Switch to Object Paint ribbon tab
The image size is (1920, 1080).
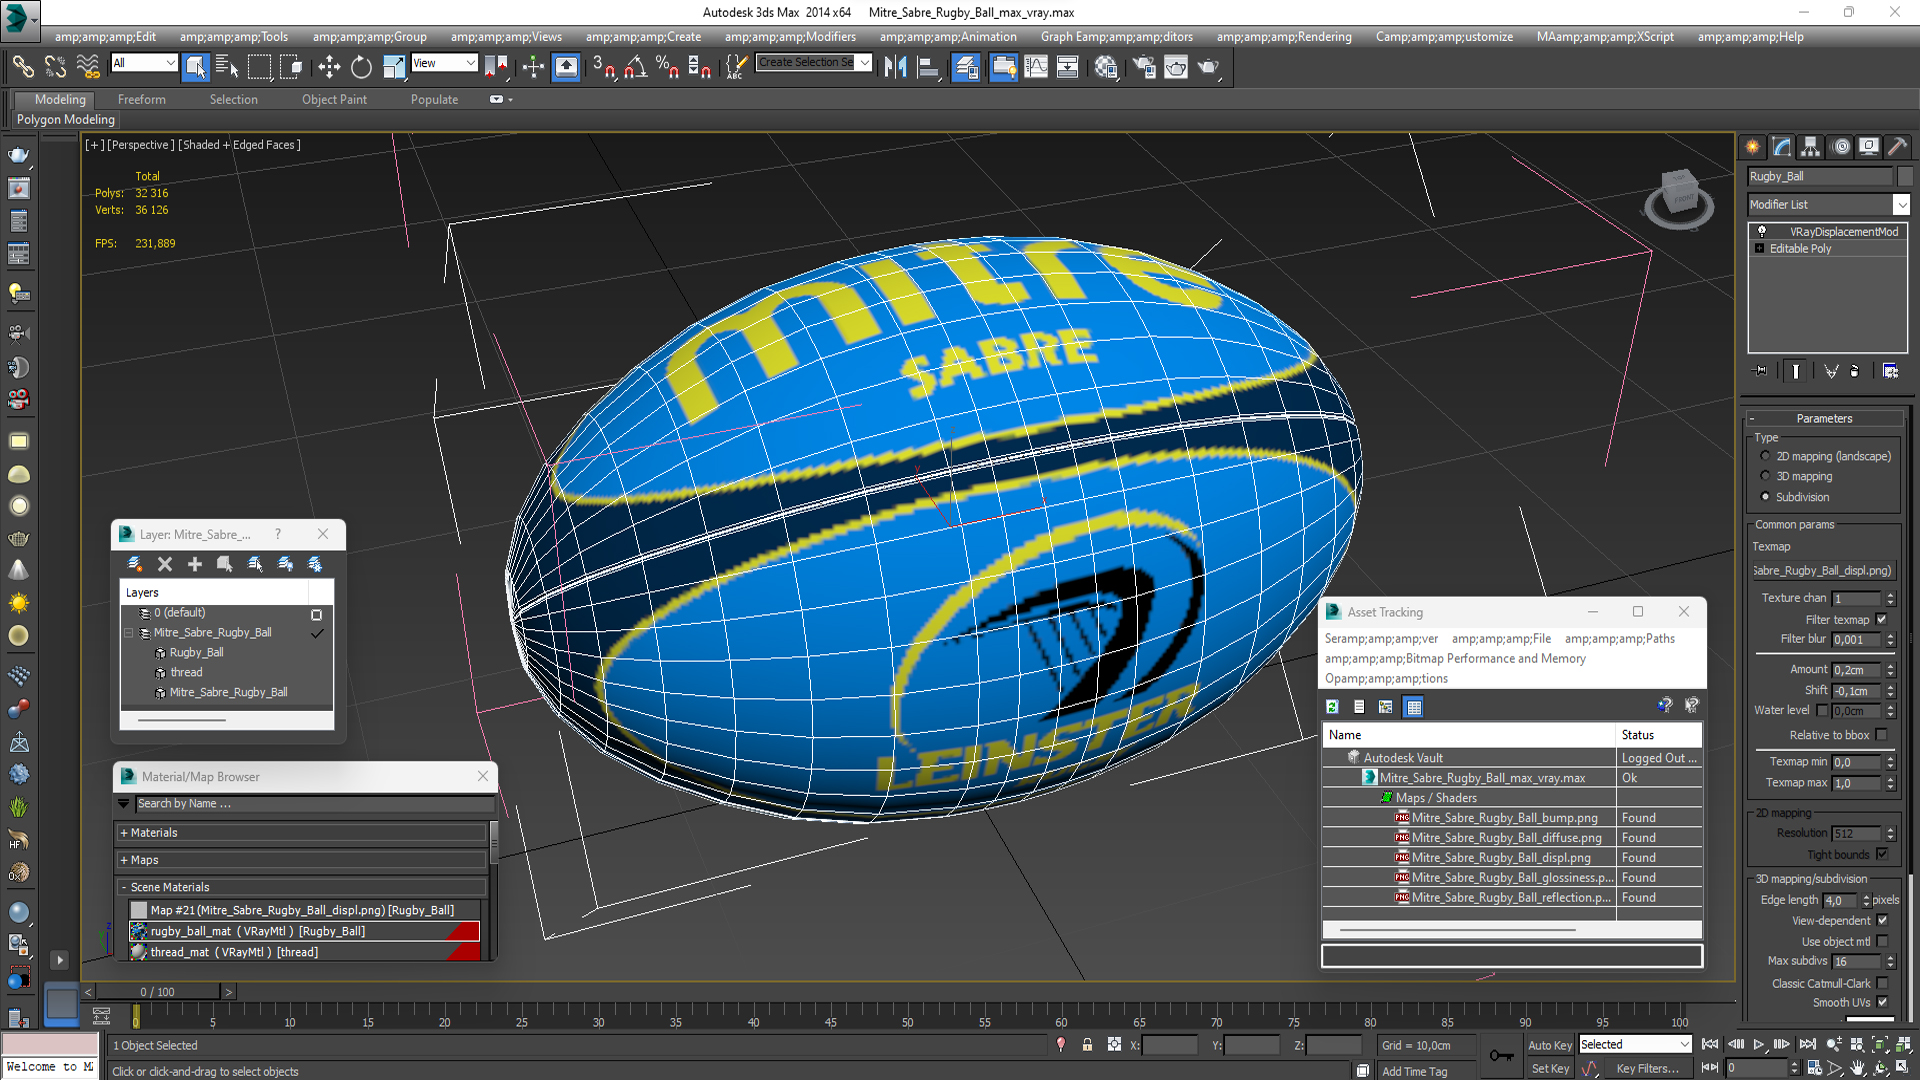coord(334,99)
